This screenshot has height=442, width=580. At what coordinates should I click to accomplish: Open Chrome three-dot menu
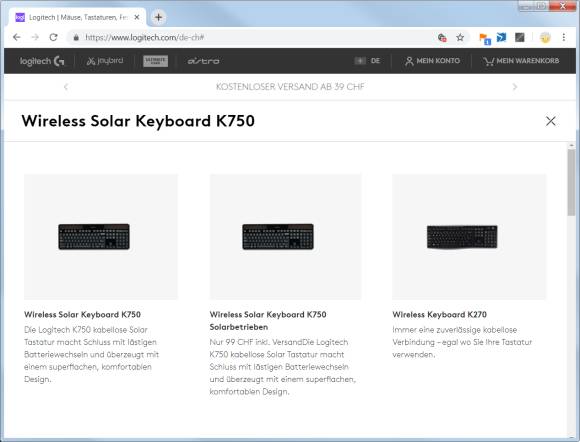(x=564, y=37)
